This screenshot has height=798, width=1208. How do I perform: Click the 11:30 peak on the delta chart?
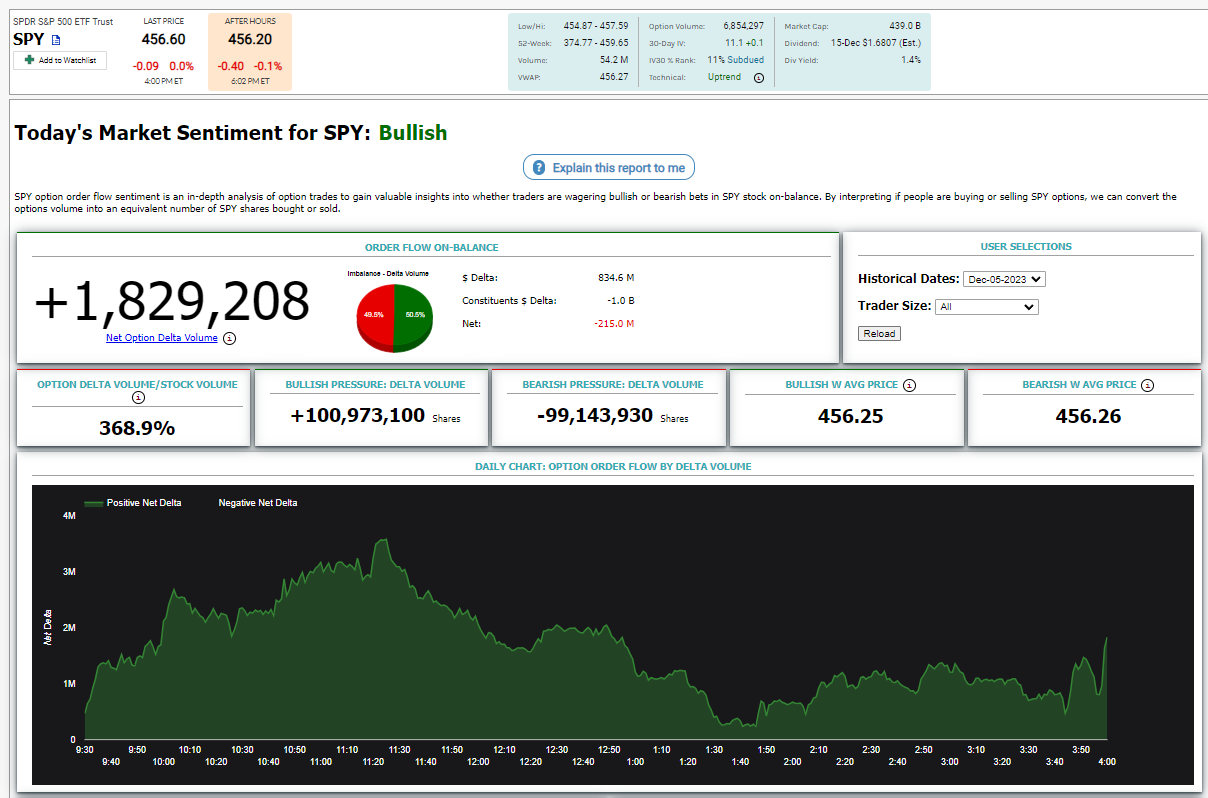(384, 541)
